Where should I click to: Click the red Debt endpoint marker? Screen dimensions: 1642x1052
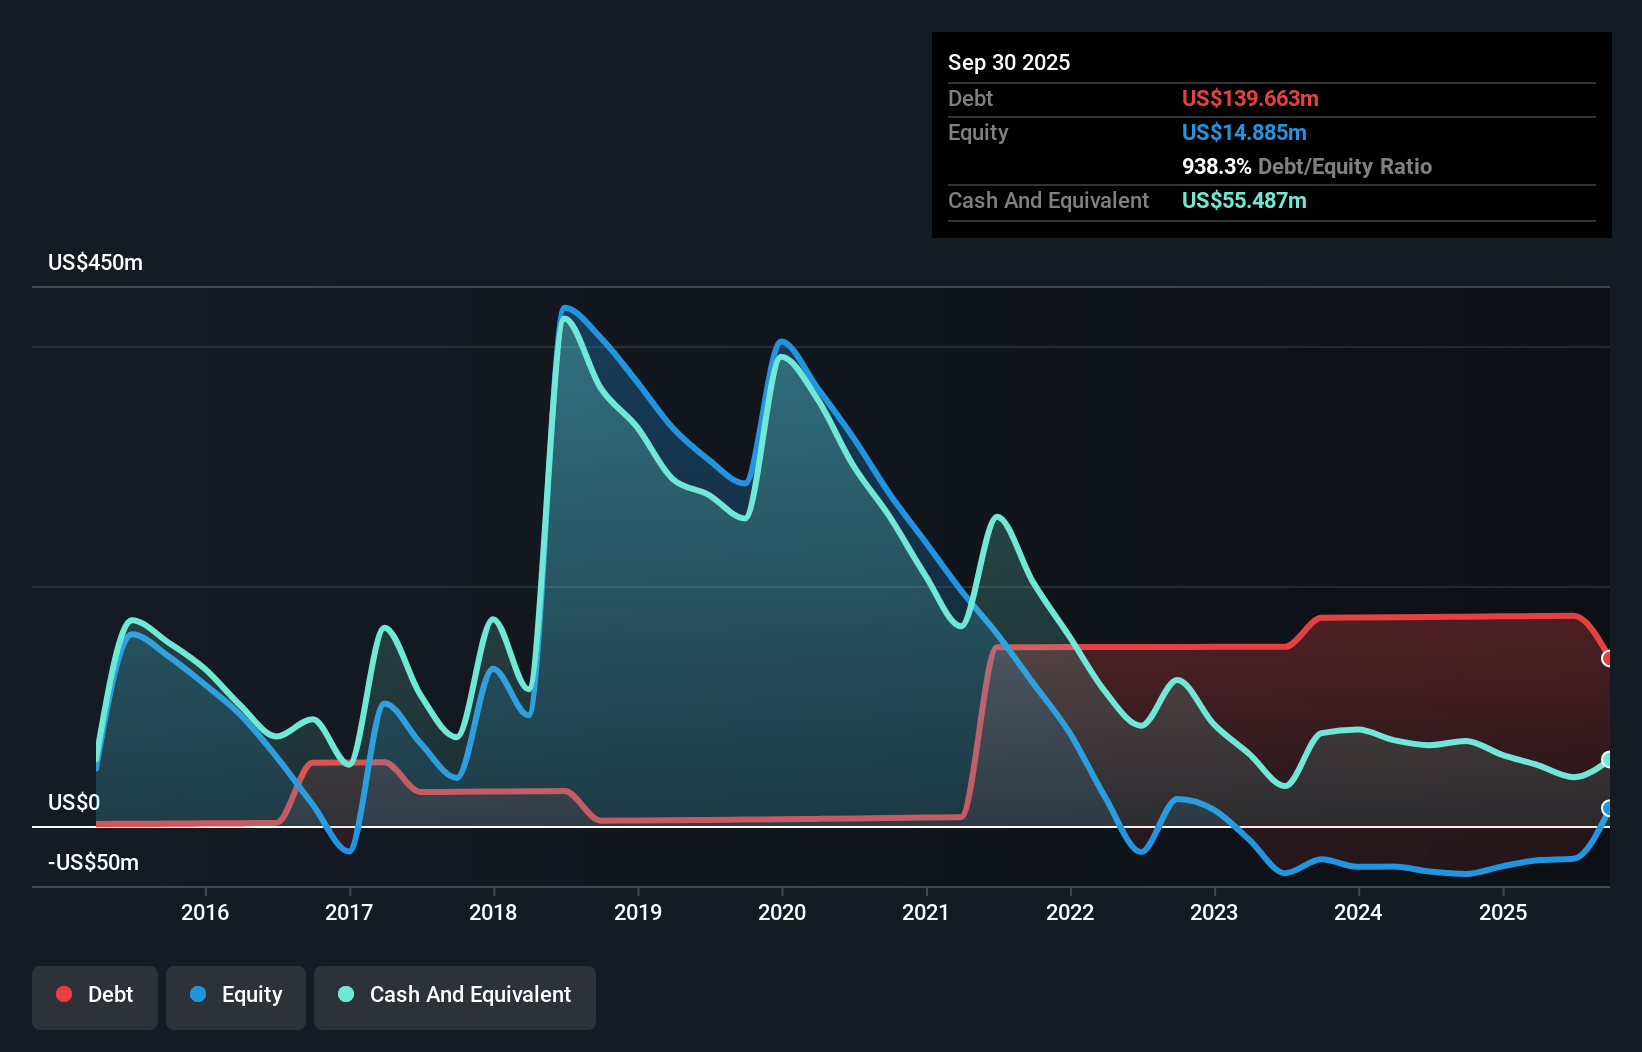pyautogui.click(x=1608, y=658)
